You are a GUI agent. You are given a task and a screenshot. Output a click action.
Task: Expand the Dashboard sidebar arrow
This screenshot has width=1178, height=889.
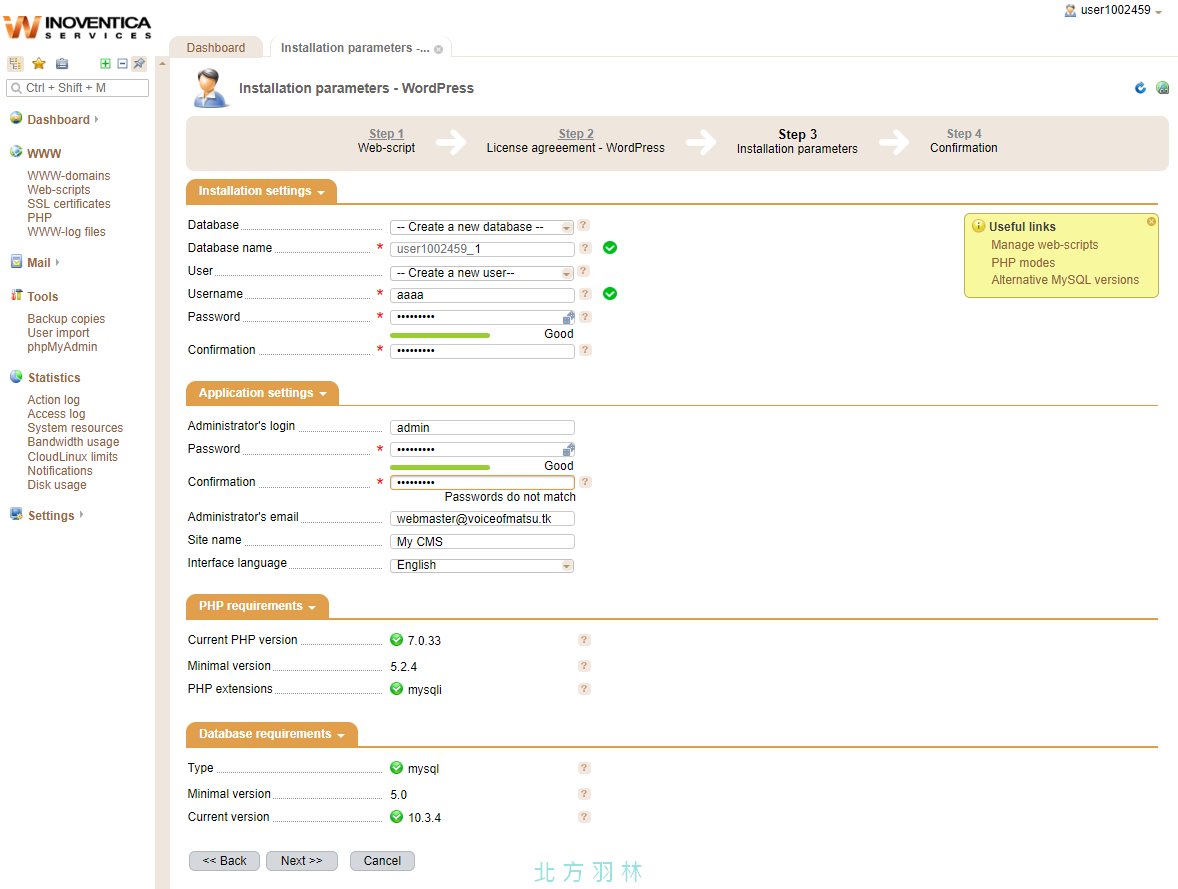[96, 119]
